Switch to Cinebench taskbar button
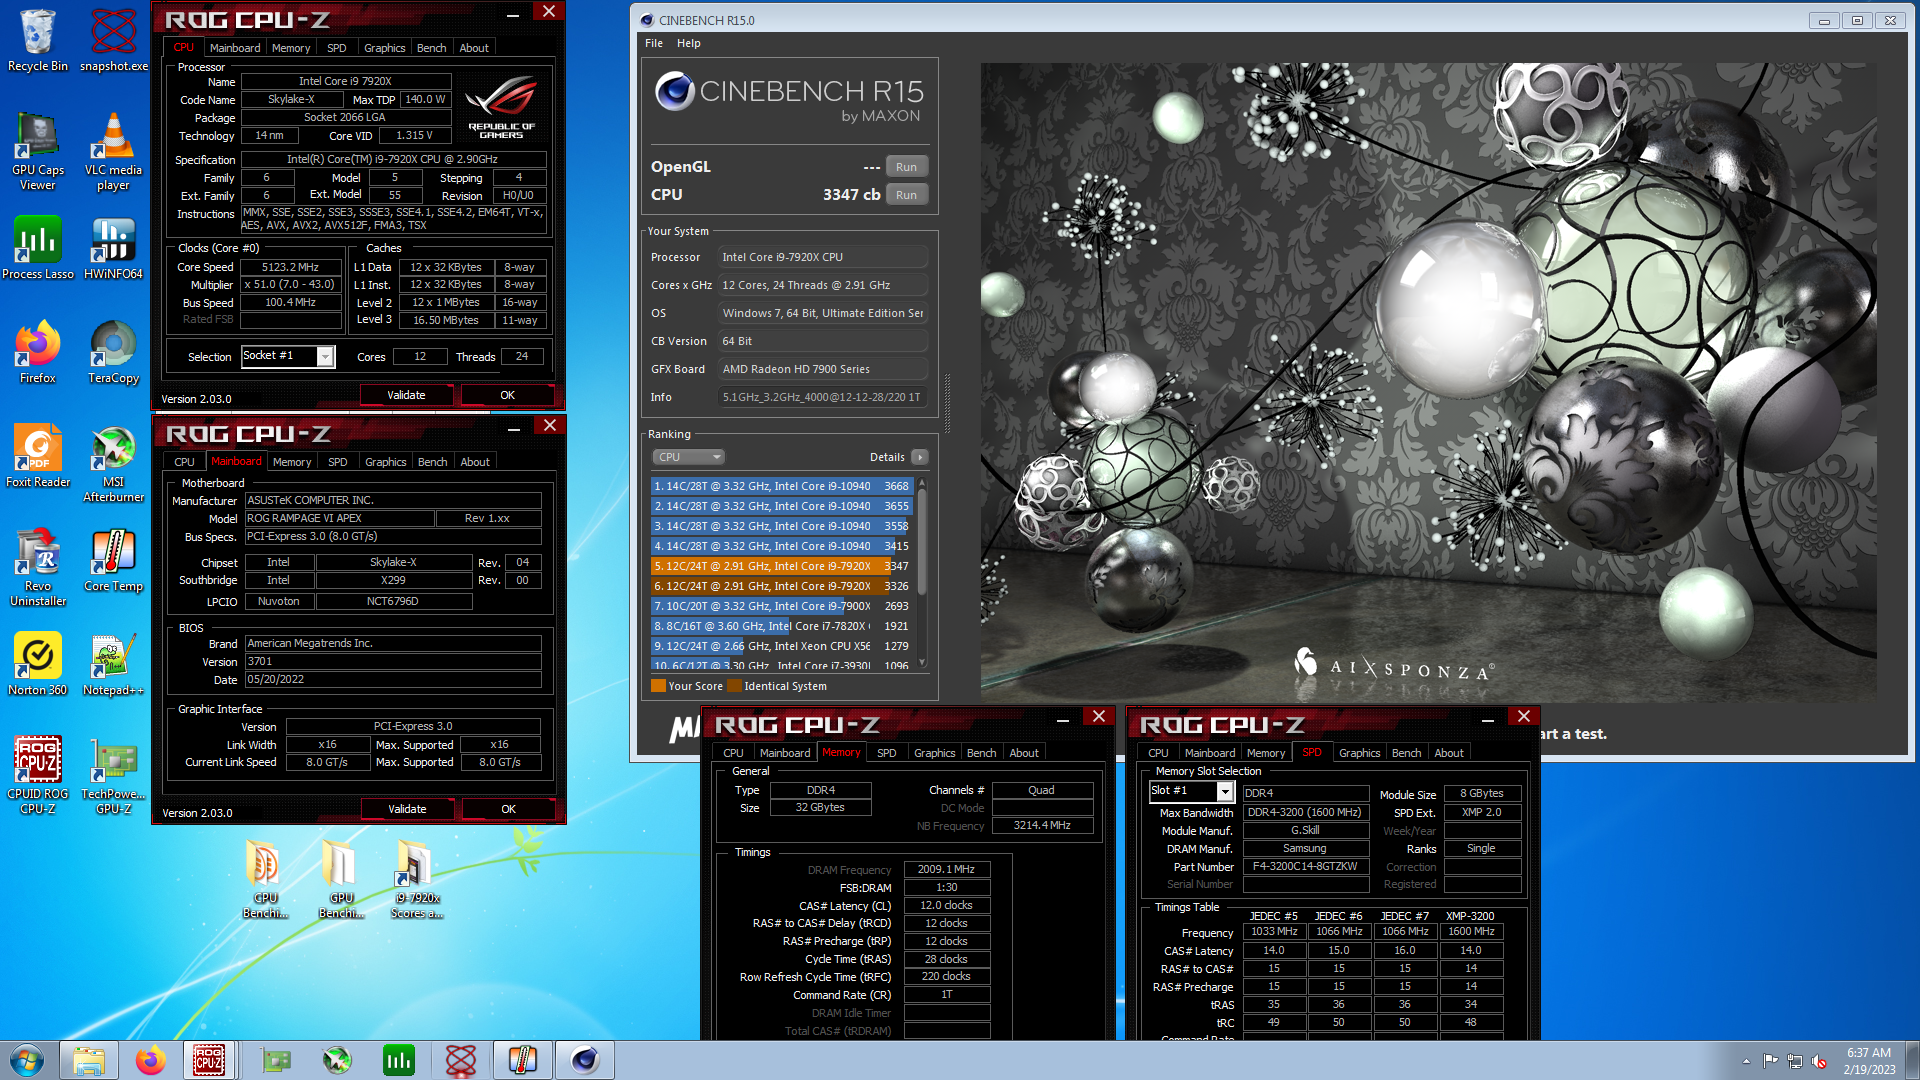Image resolution: width=1920 pixels, height=1080 pixels. click(585, 1060)
